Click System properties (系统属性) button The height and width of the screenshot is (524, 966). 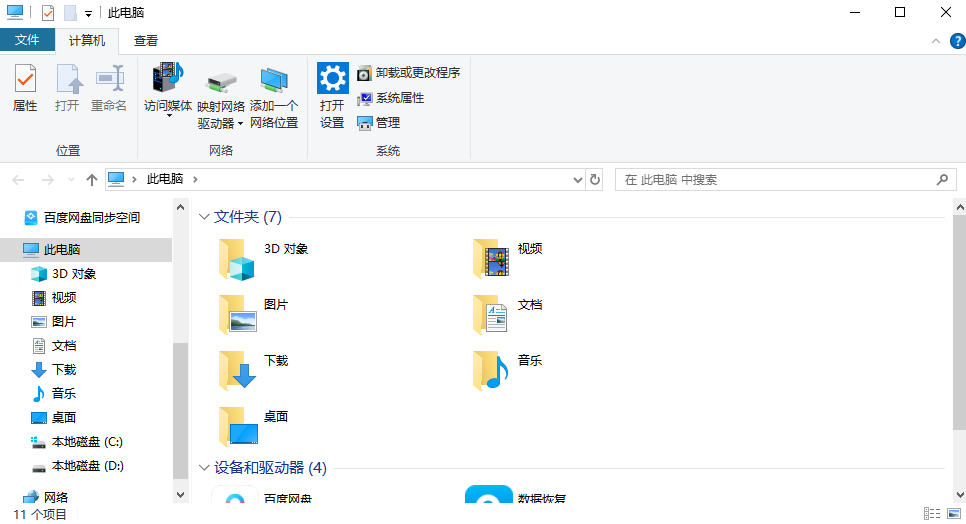coord(391,98)
